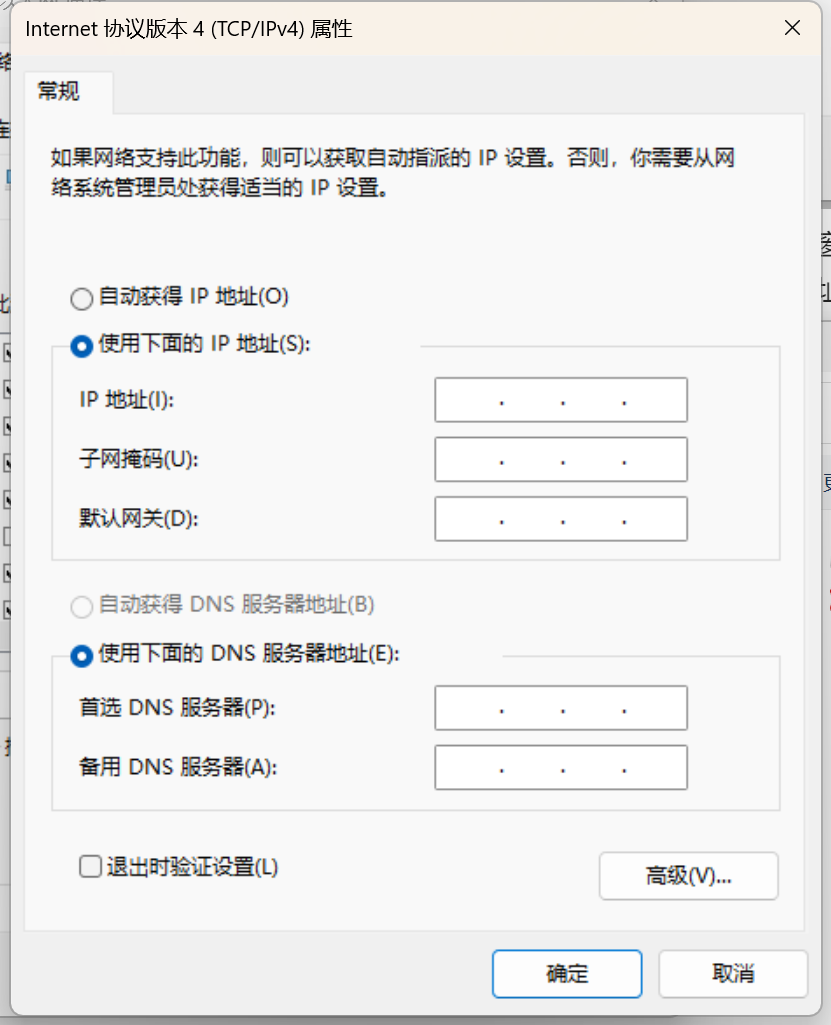Click first octet of 首选 DNS field

click(468, 708)
